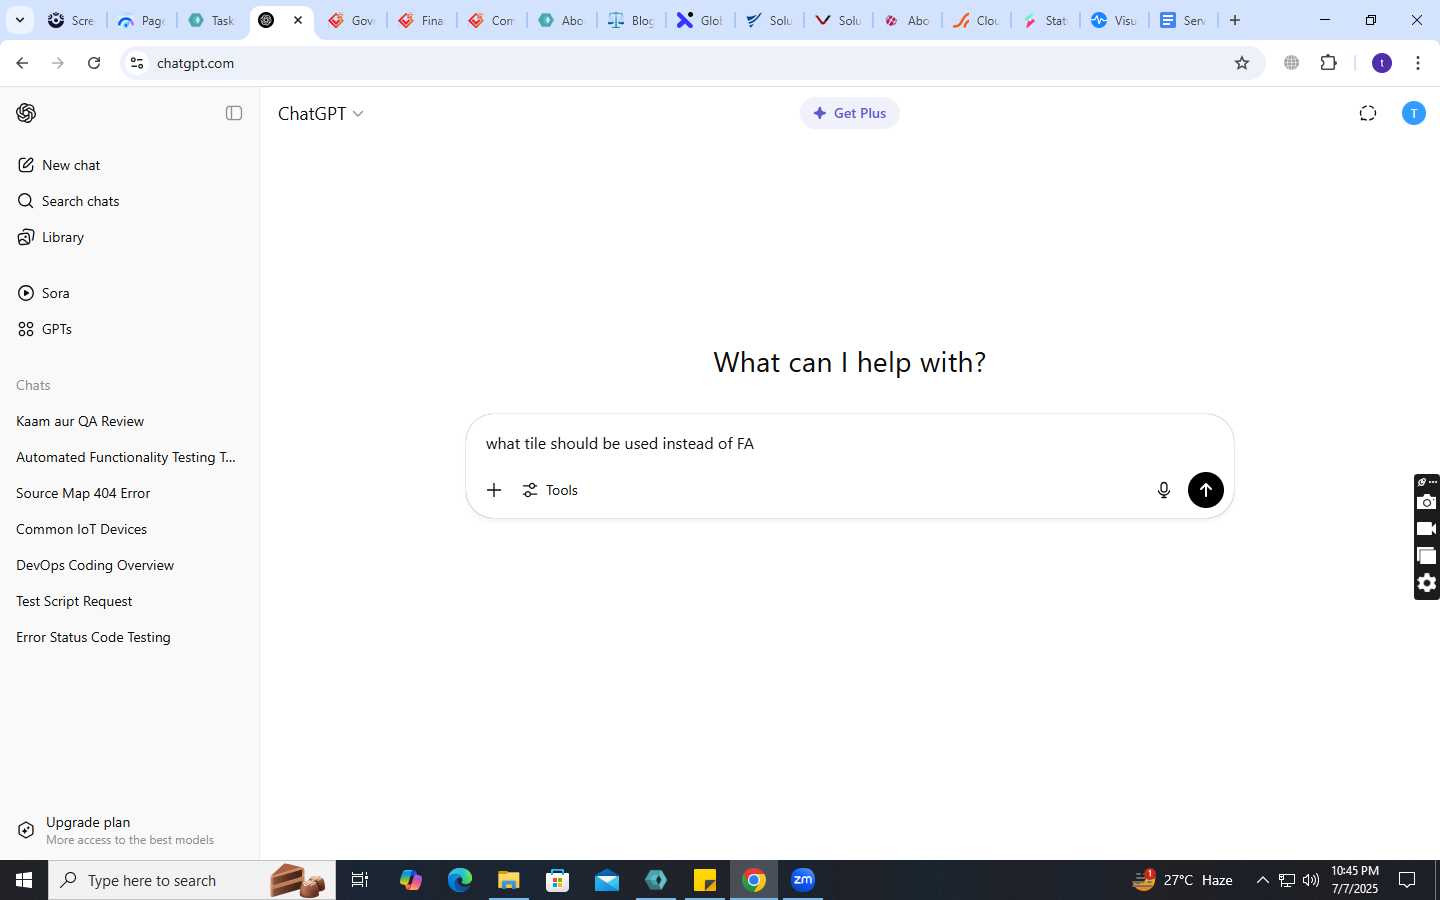
Task: Switch to the Clou tab
Action: 976,20
